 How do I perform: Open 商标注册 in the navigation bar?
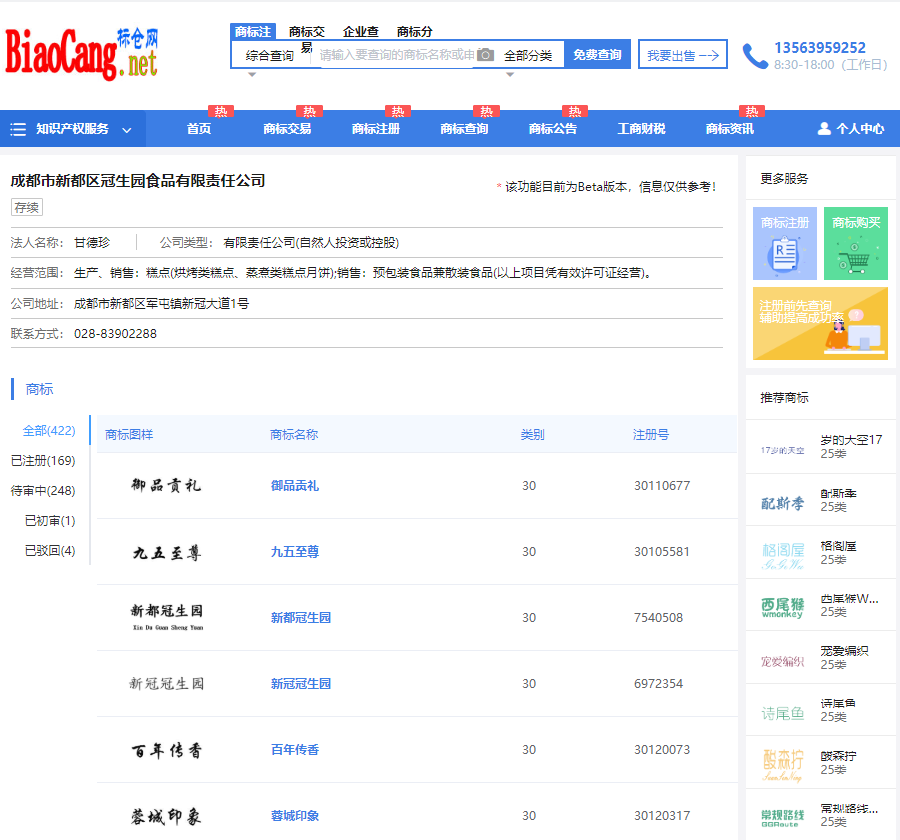click(x=375, y=129)
